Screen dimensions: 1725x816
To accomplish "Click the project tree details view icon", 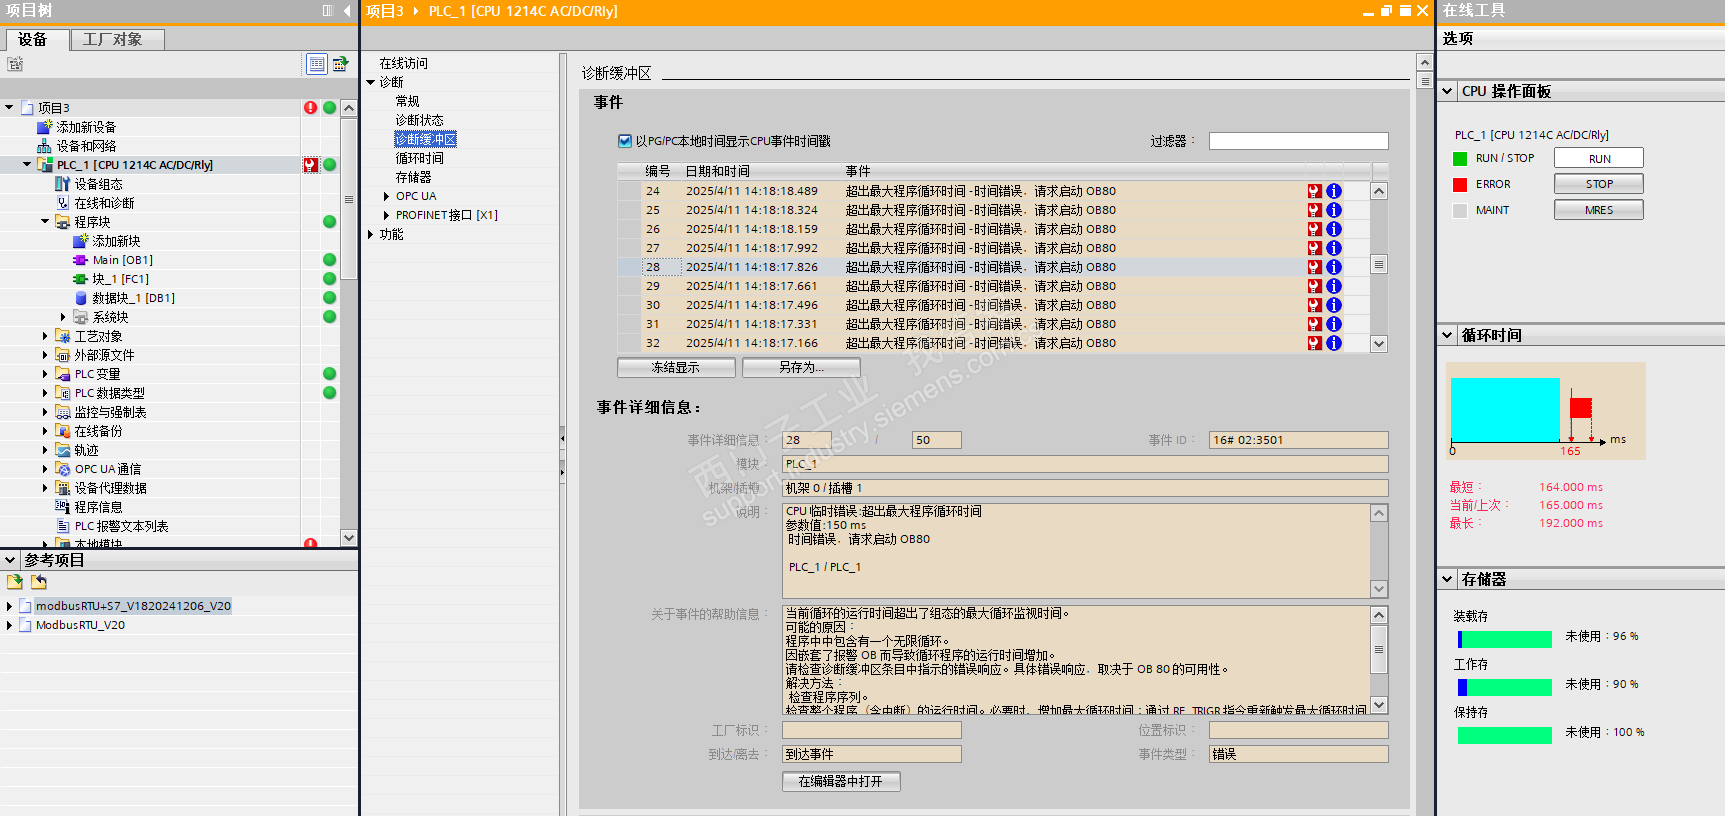I will [317, 64].
